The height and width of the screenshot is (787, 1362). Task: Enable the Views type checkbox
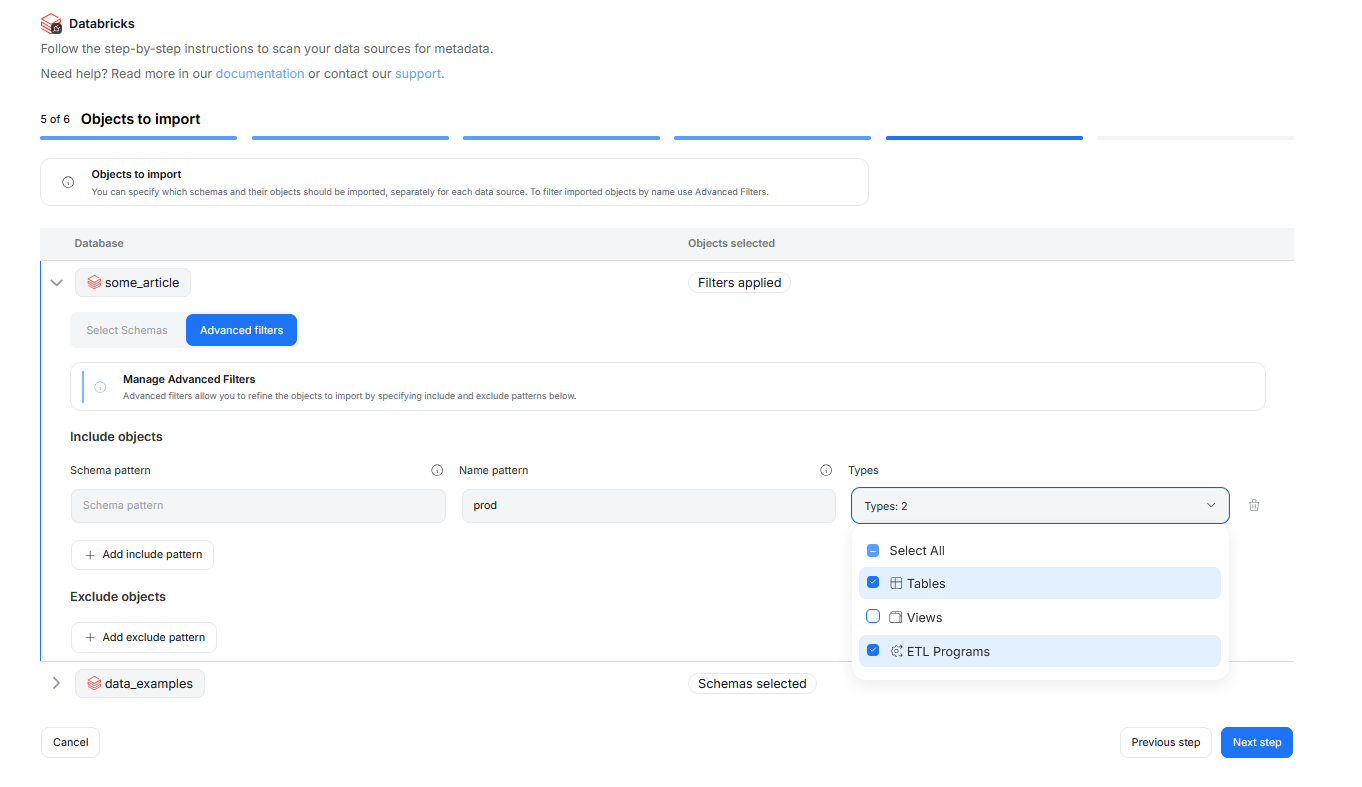[873, 617]
